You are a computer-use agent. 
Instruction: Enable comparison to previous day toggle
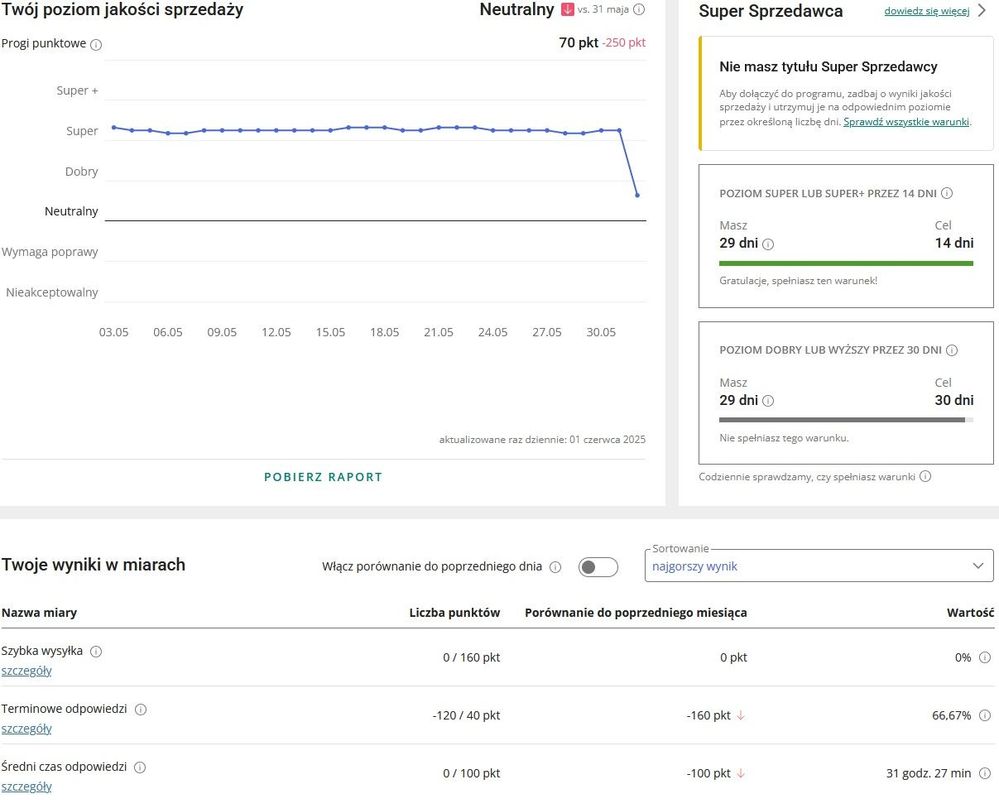click(x=598, y=567)
